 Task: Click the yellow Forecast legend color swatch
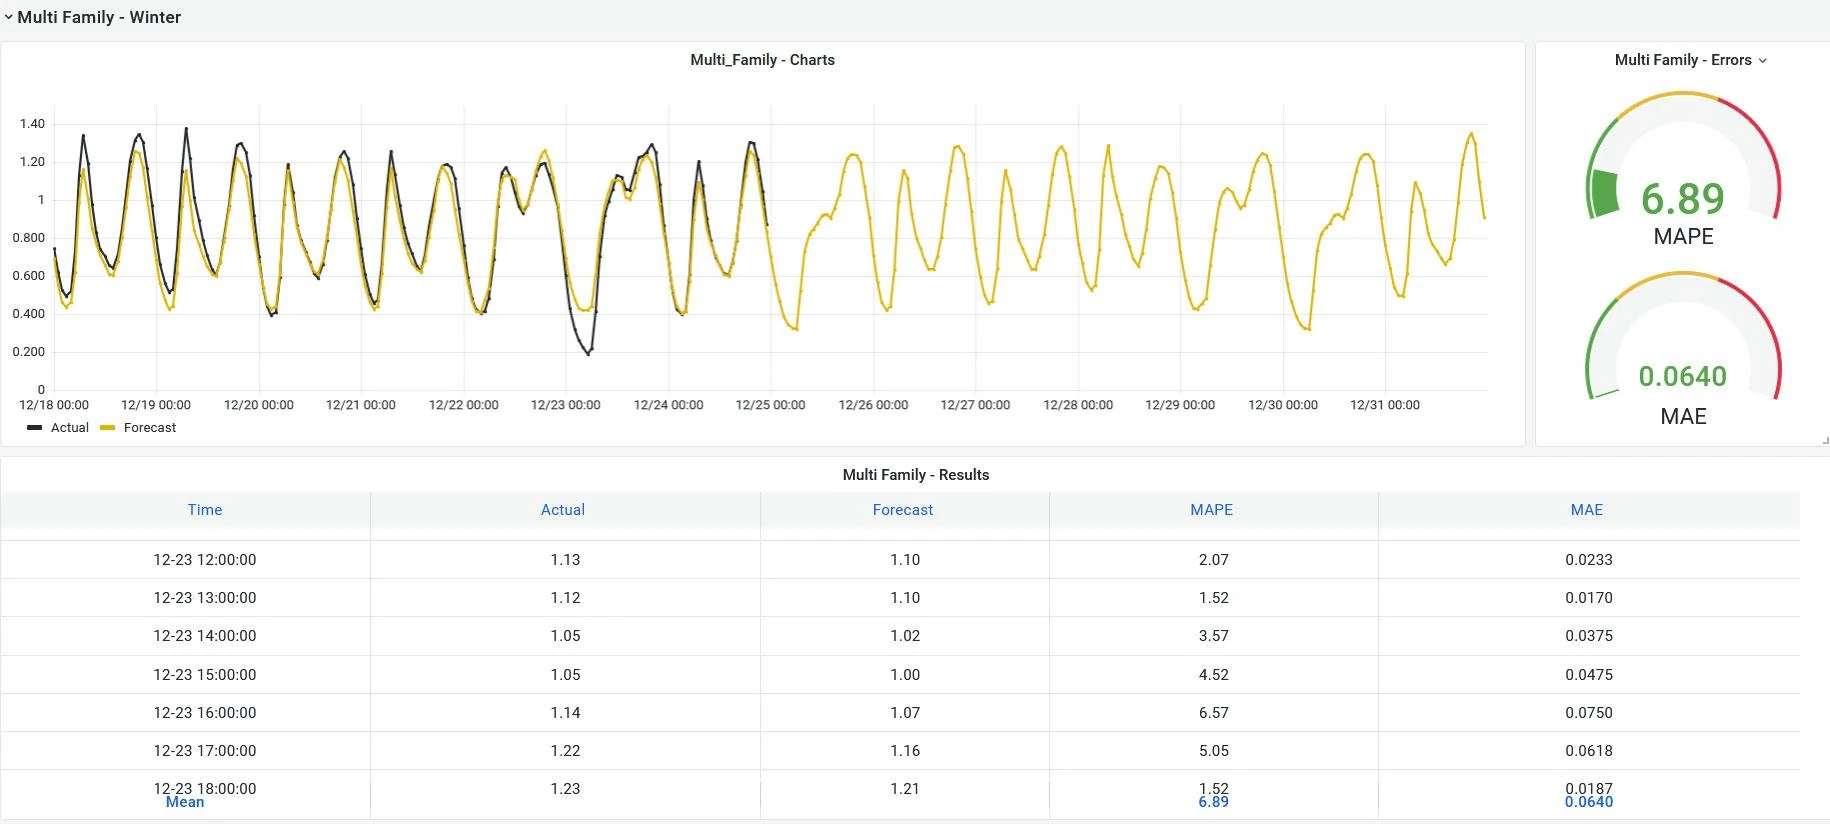pos(108,428)
